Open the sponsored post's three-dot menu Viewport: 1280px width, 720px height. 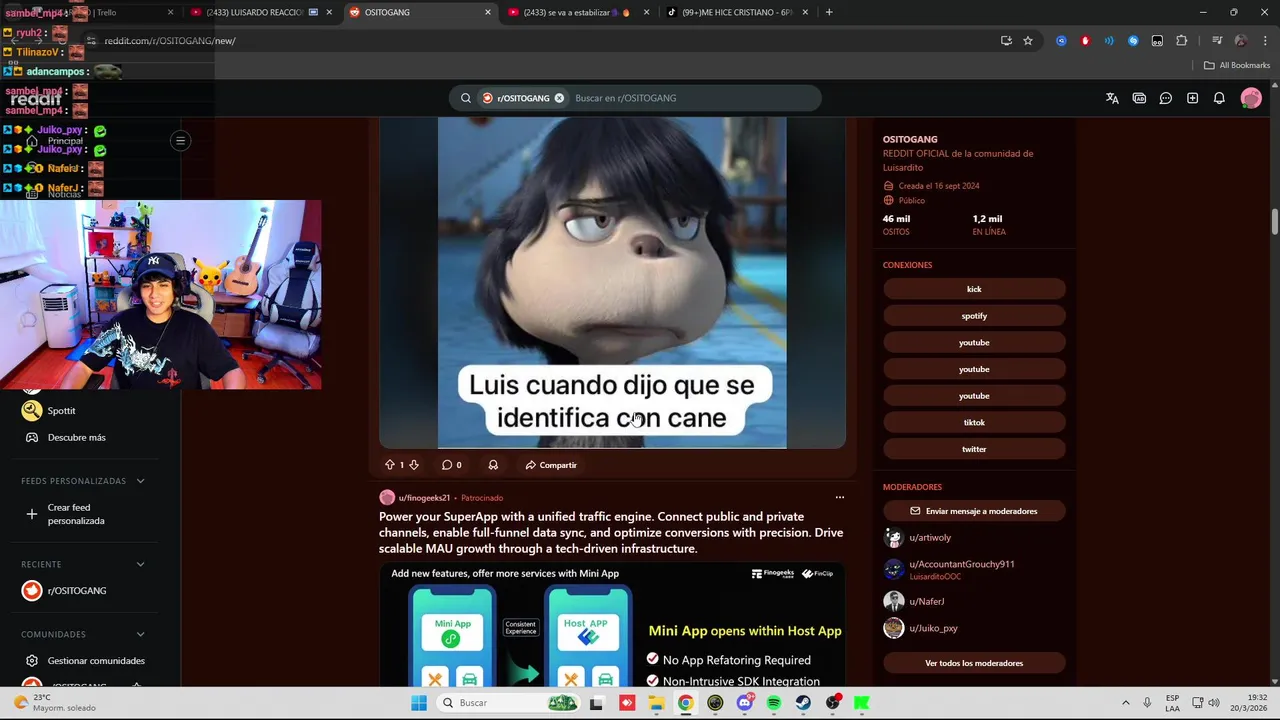point(840,497)
